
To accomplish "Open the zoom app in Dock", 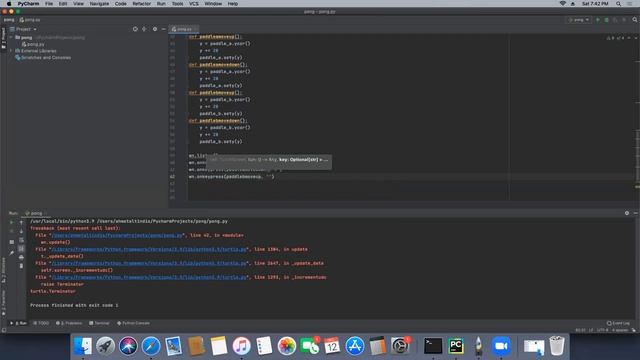I will pyautogui.click(x=501, y=346).
